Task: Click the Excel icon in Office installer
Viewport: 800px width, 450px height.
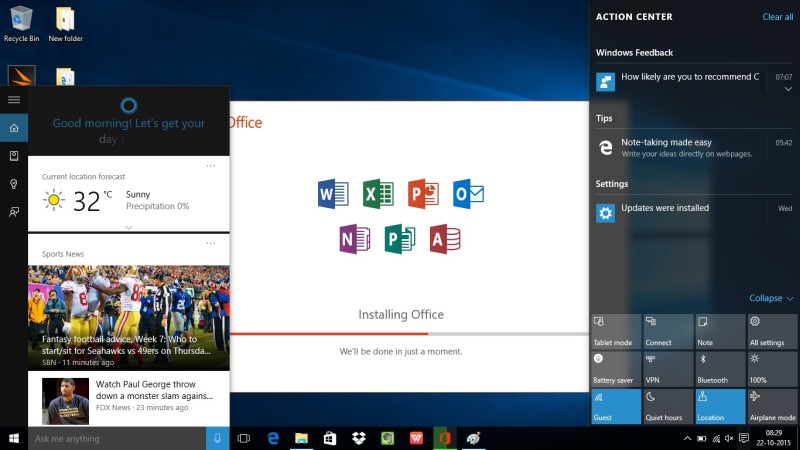Action: click(378, 194)
